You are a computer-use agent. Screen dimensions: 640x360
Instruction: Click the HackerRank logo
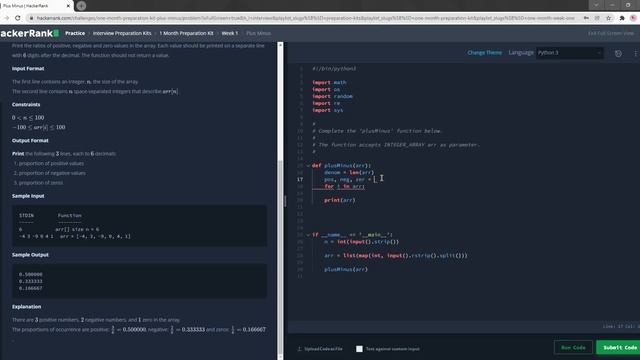[30, 33]
